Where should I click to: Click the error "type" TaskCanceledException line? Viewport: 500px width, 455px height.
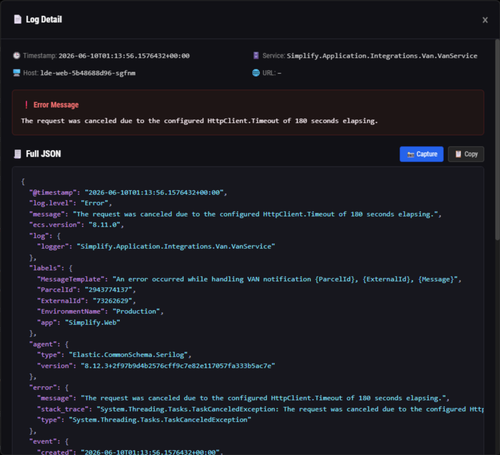(144, 420)
